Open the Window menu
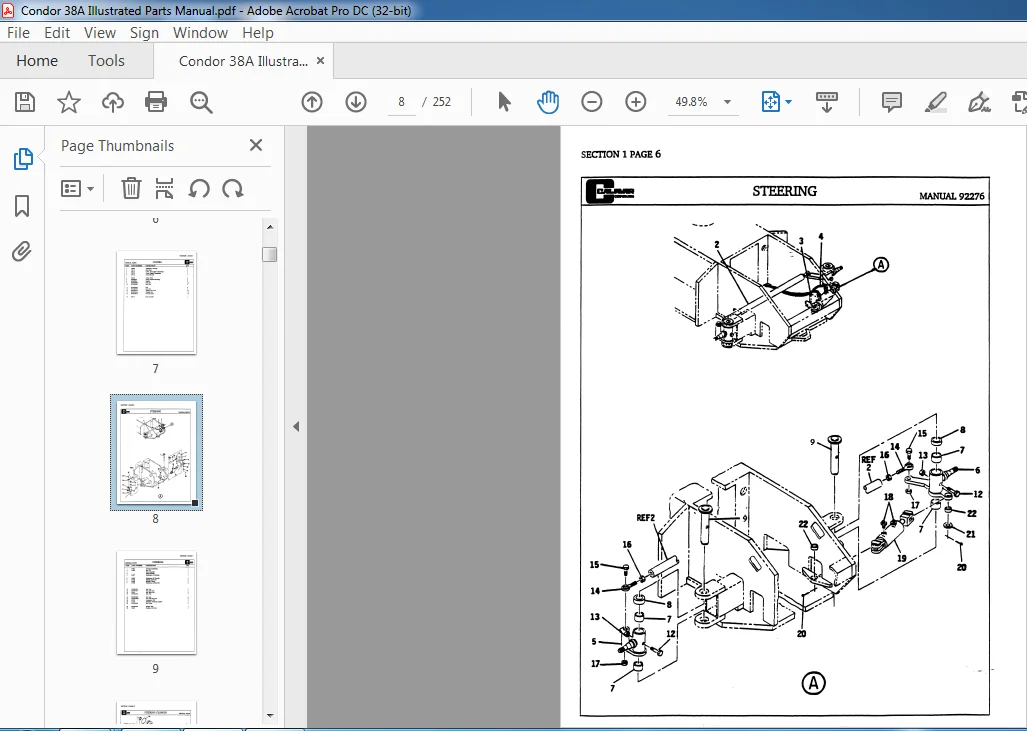Screen dimensions: 1027x731 tap(200, 33)
